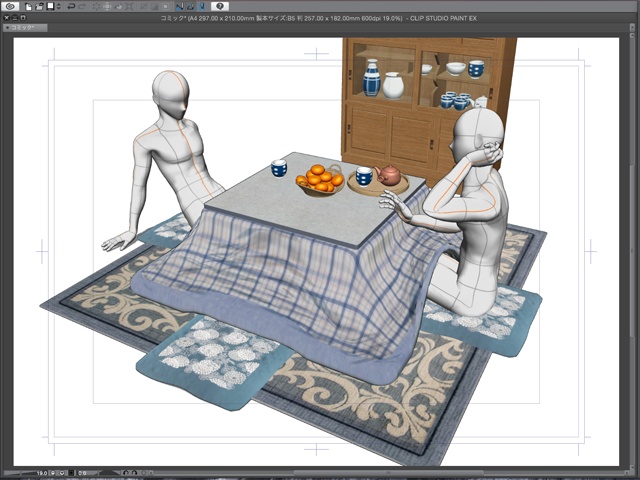The image size is (640, 480).
Task: Click the rotation slider in status bar
Action: pos(108,473)
